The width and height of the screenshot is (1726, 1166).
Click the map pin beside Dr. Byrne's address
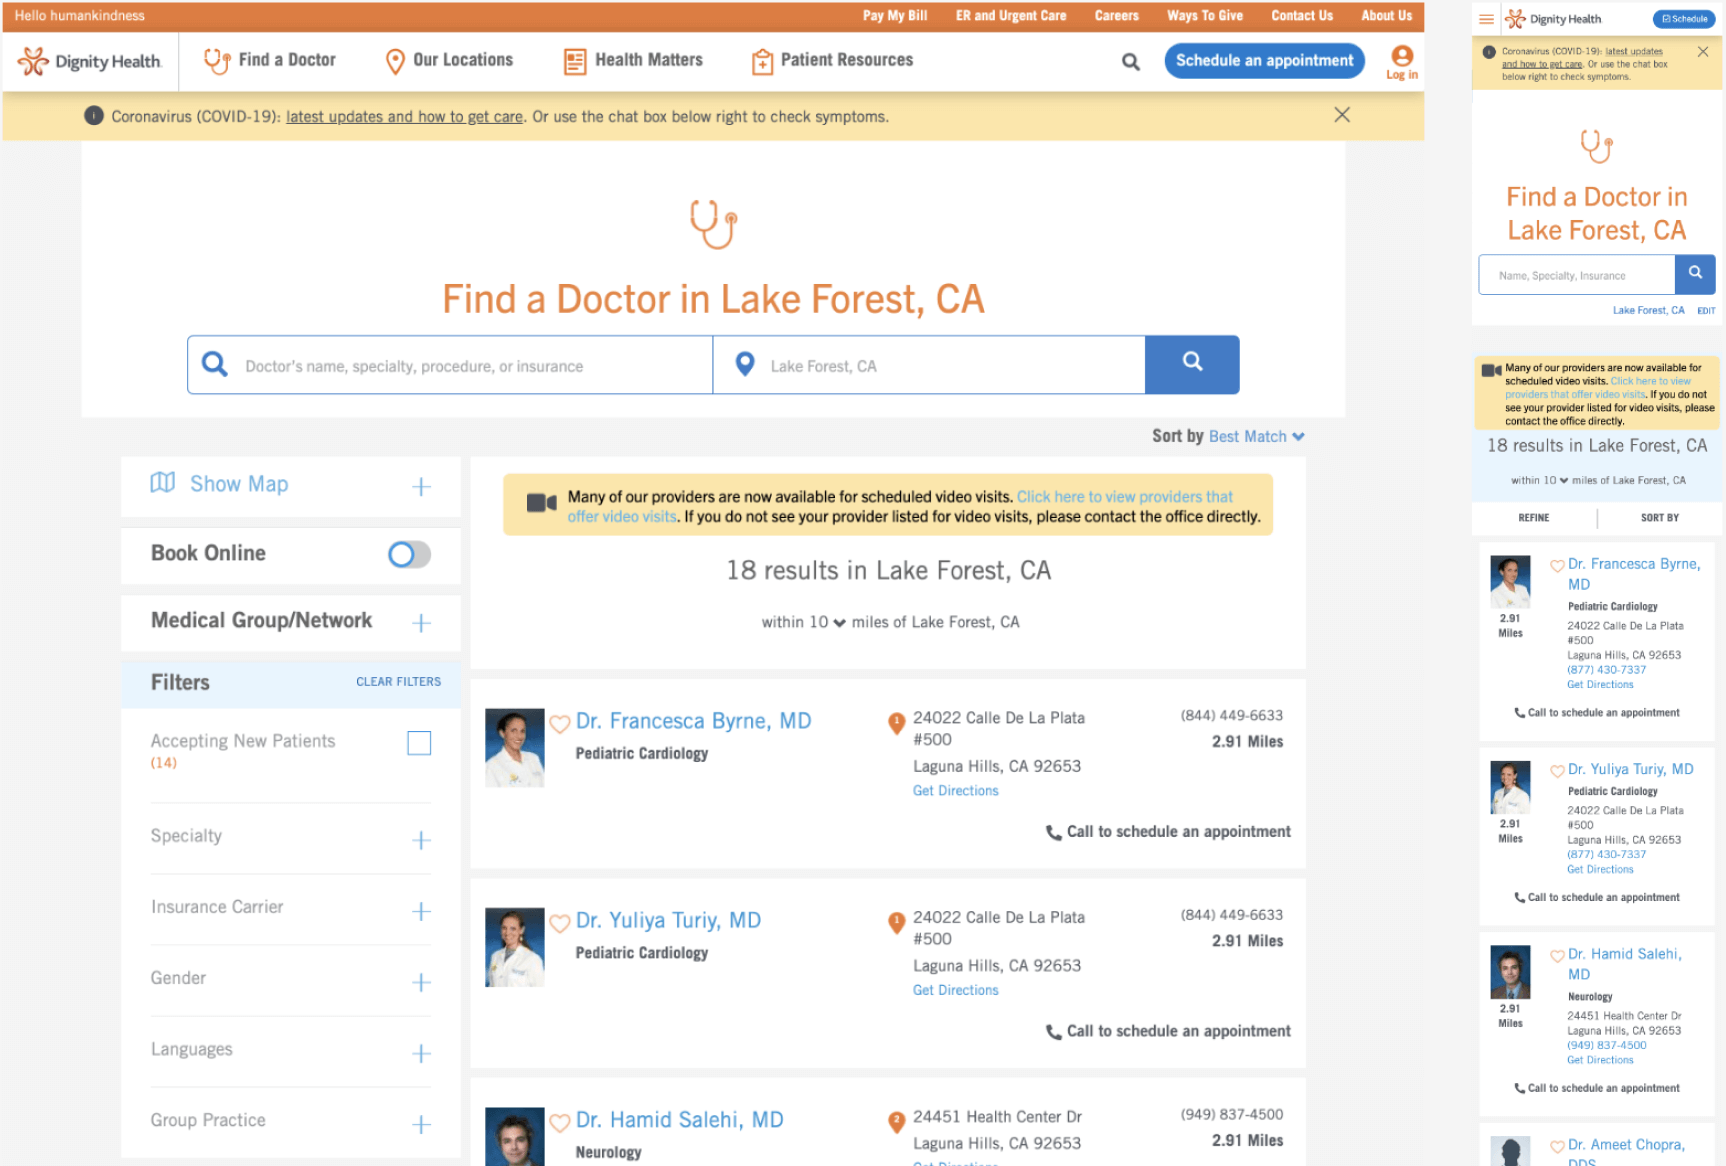[x=896, y=723]
